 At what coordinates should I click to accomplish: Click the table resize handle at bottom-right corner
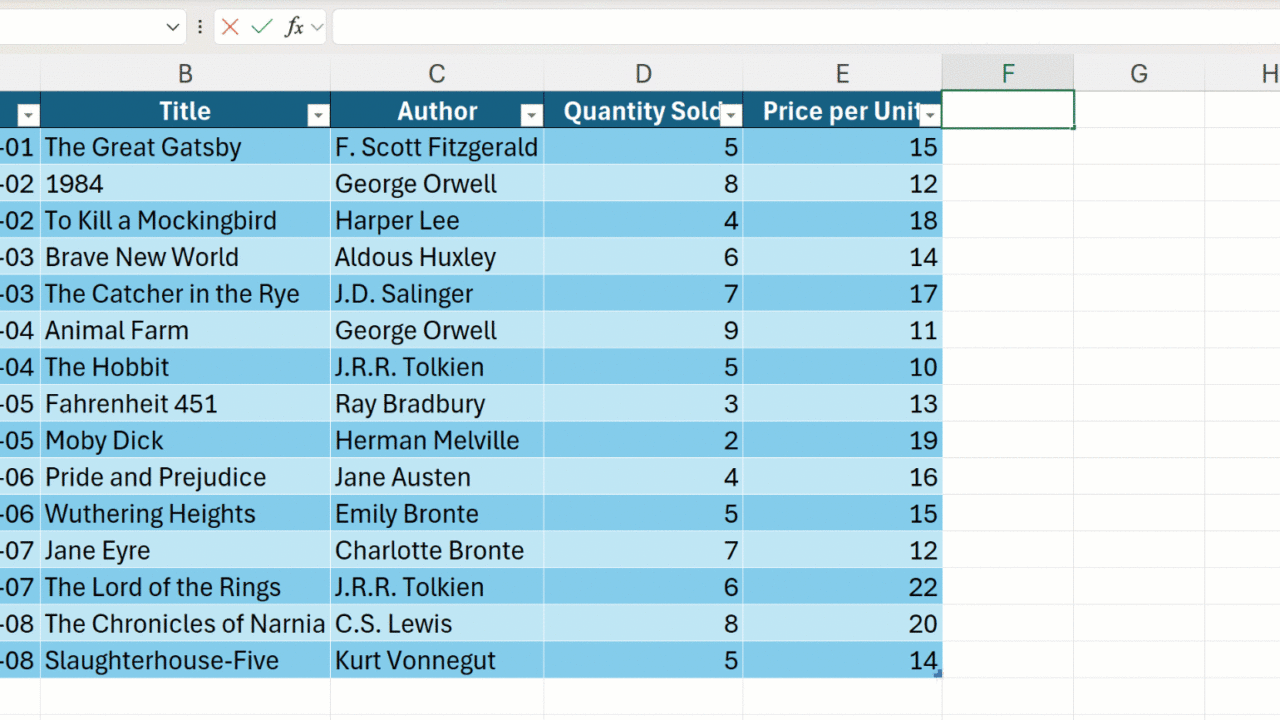(938, 675)
